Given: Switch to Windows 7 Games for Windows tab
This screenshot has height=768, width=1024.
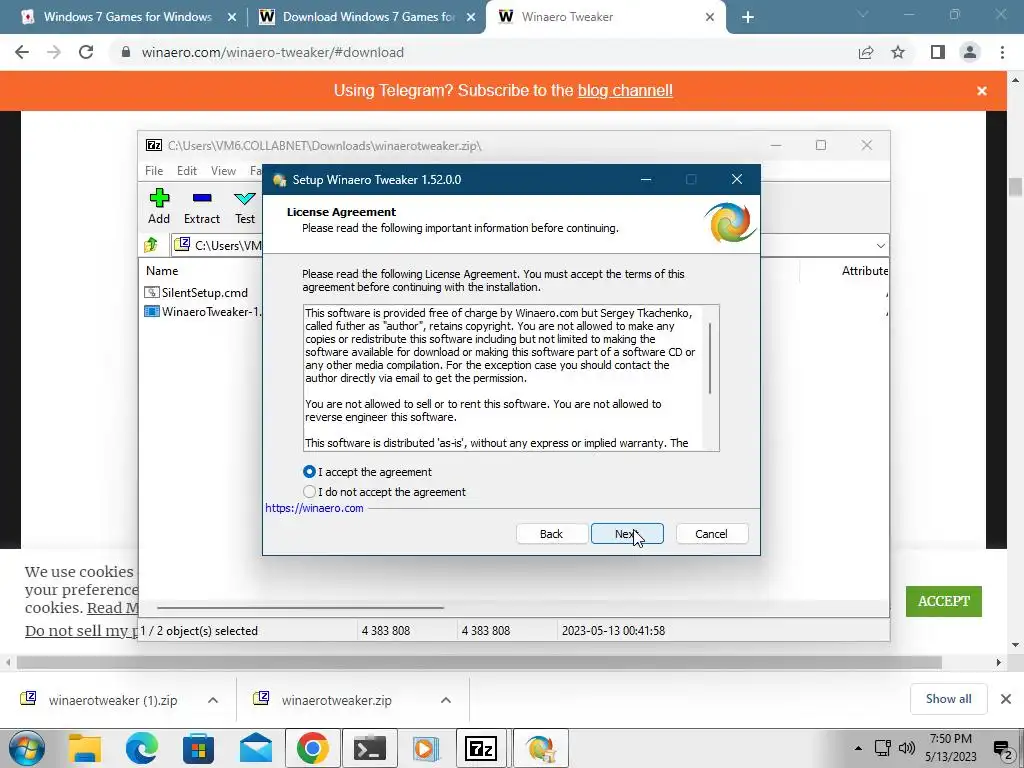Looking at the screenshot, I should [127, 17].
